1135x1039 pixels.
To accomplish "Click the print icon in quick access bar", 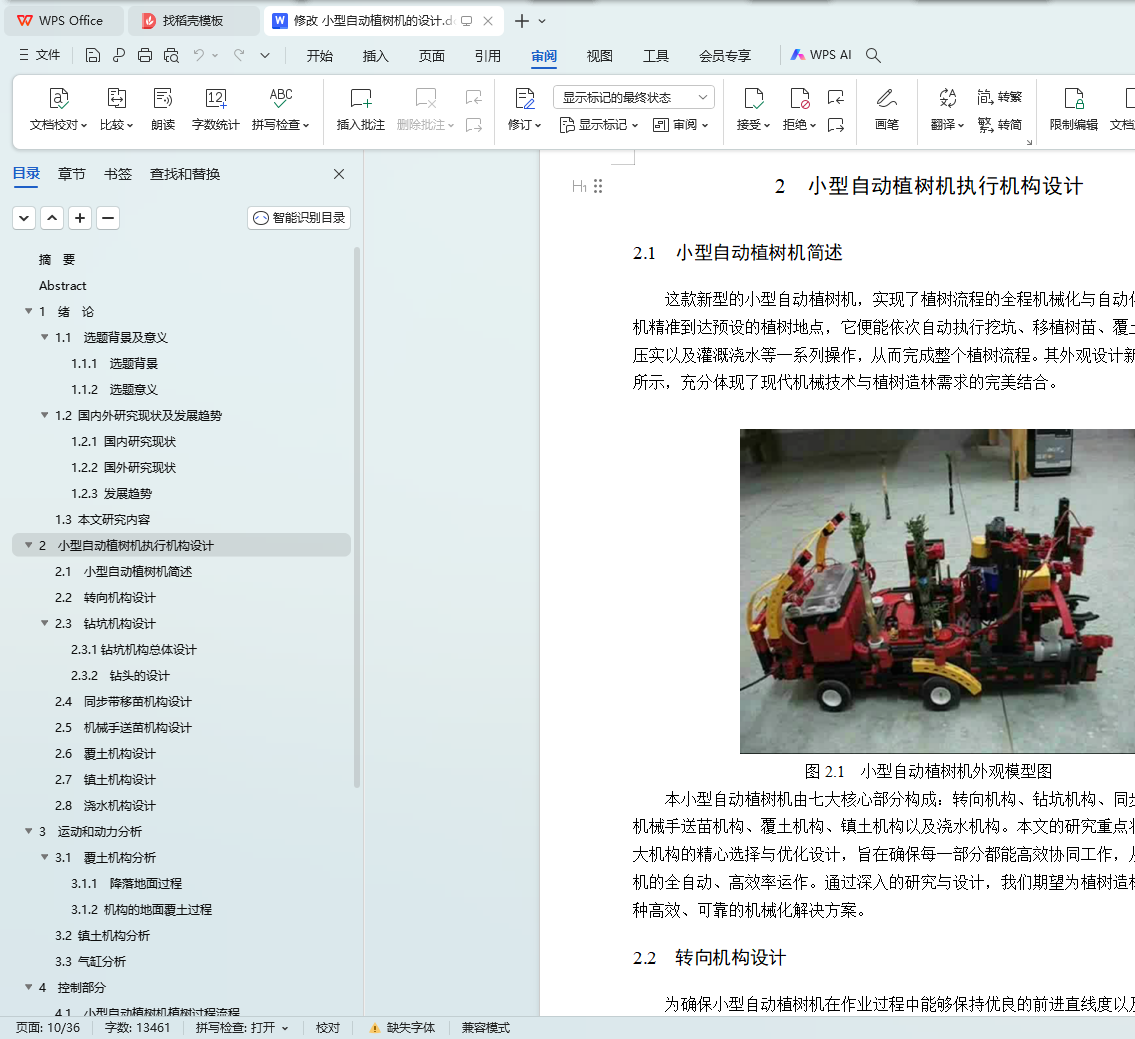I will (145, 56).
